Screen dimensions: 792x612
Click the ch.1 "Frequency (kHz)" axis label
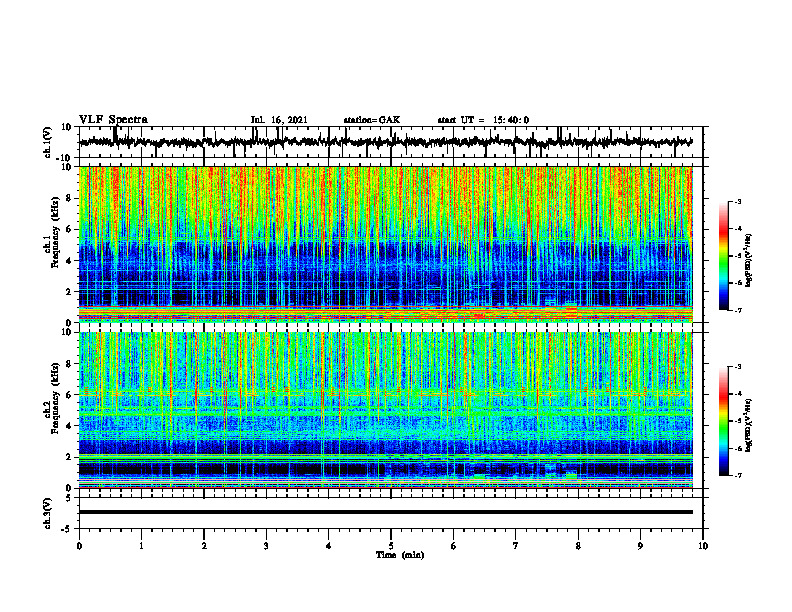click(x=55, y=233)
